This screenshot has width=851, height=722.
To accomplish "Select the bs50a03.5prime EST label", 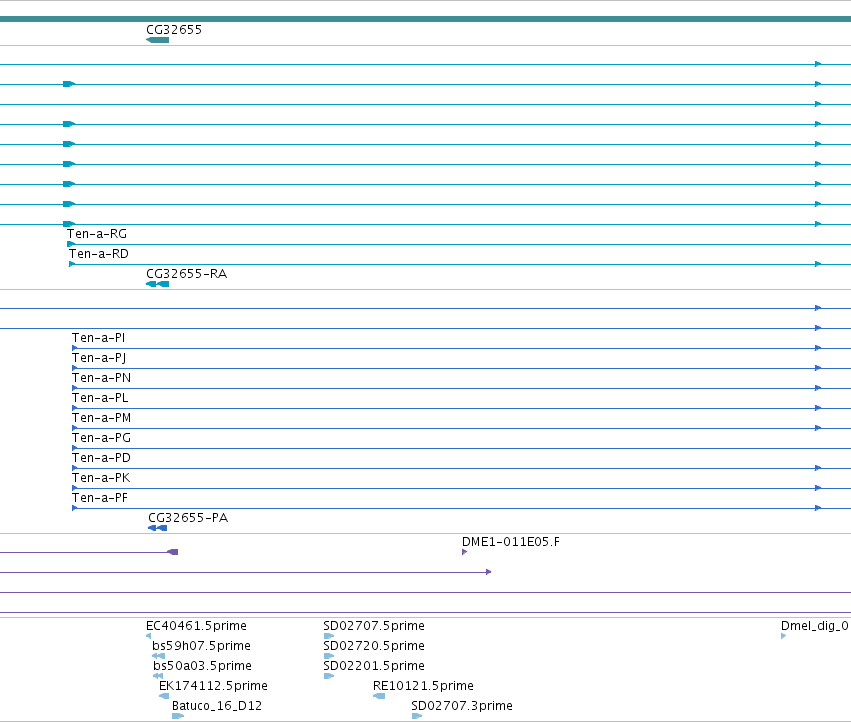I will (202, 667).
